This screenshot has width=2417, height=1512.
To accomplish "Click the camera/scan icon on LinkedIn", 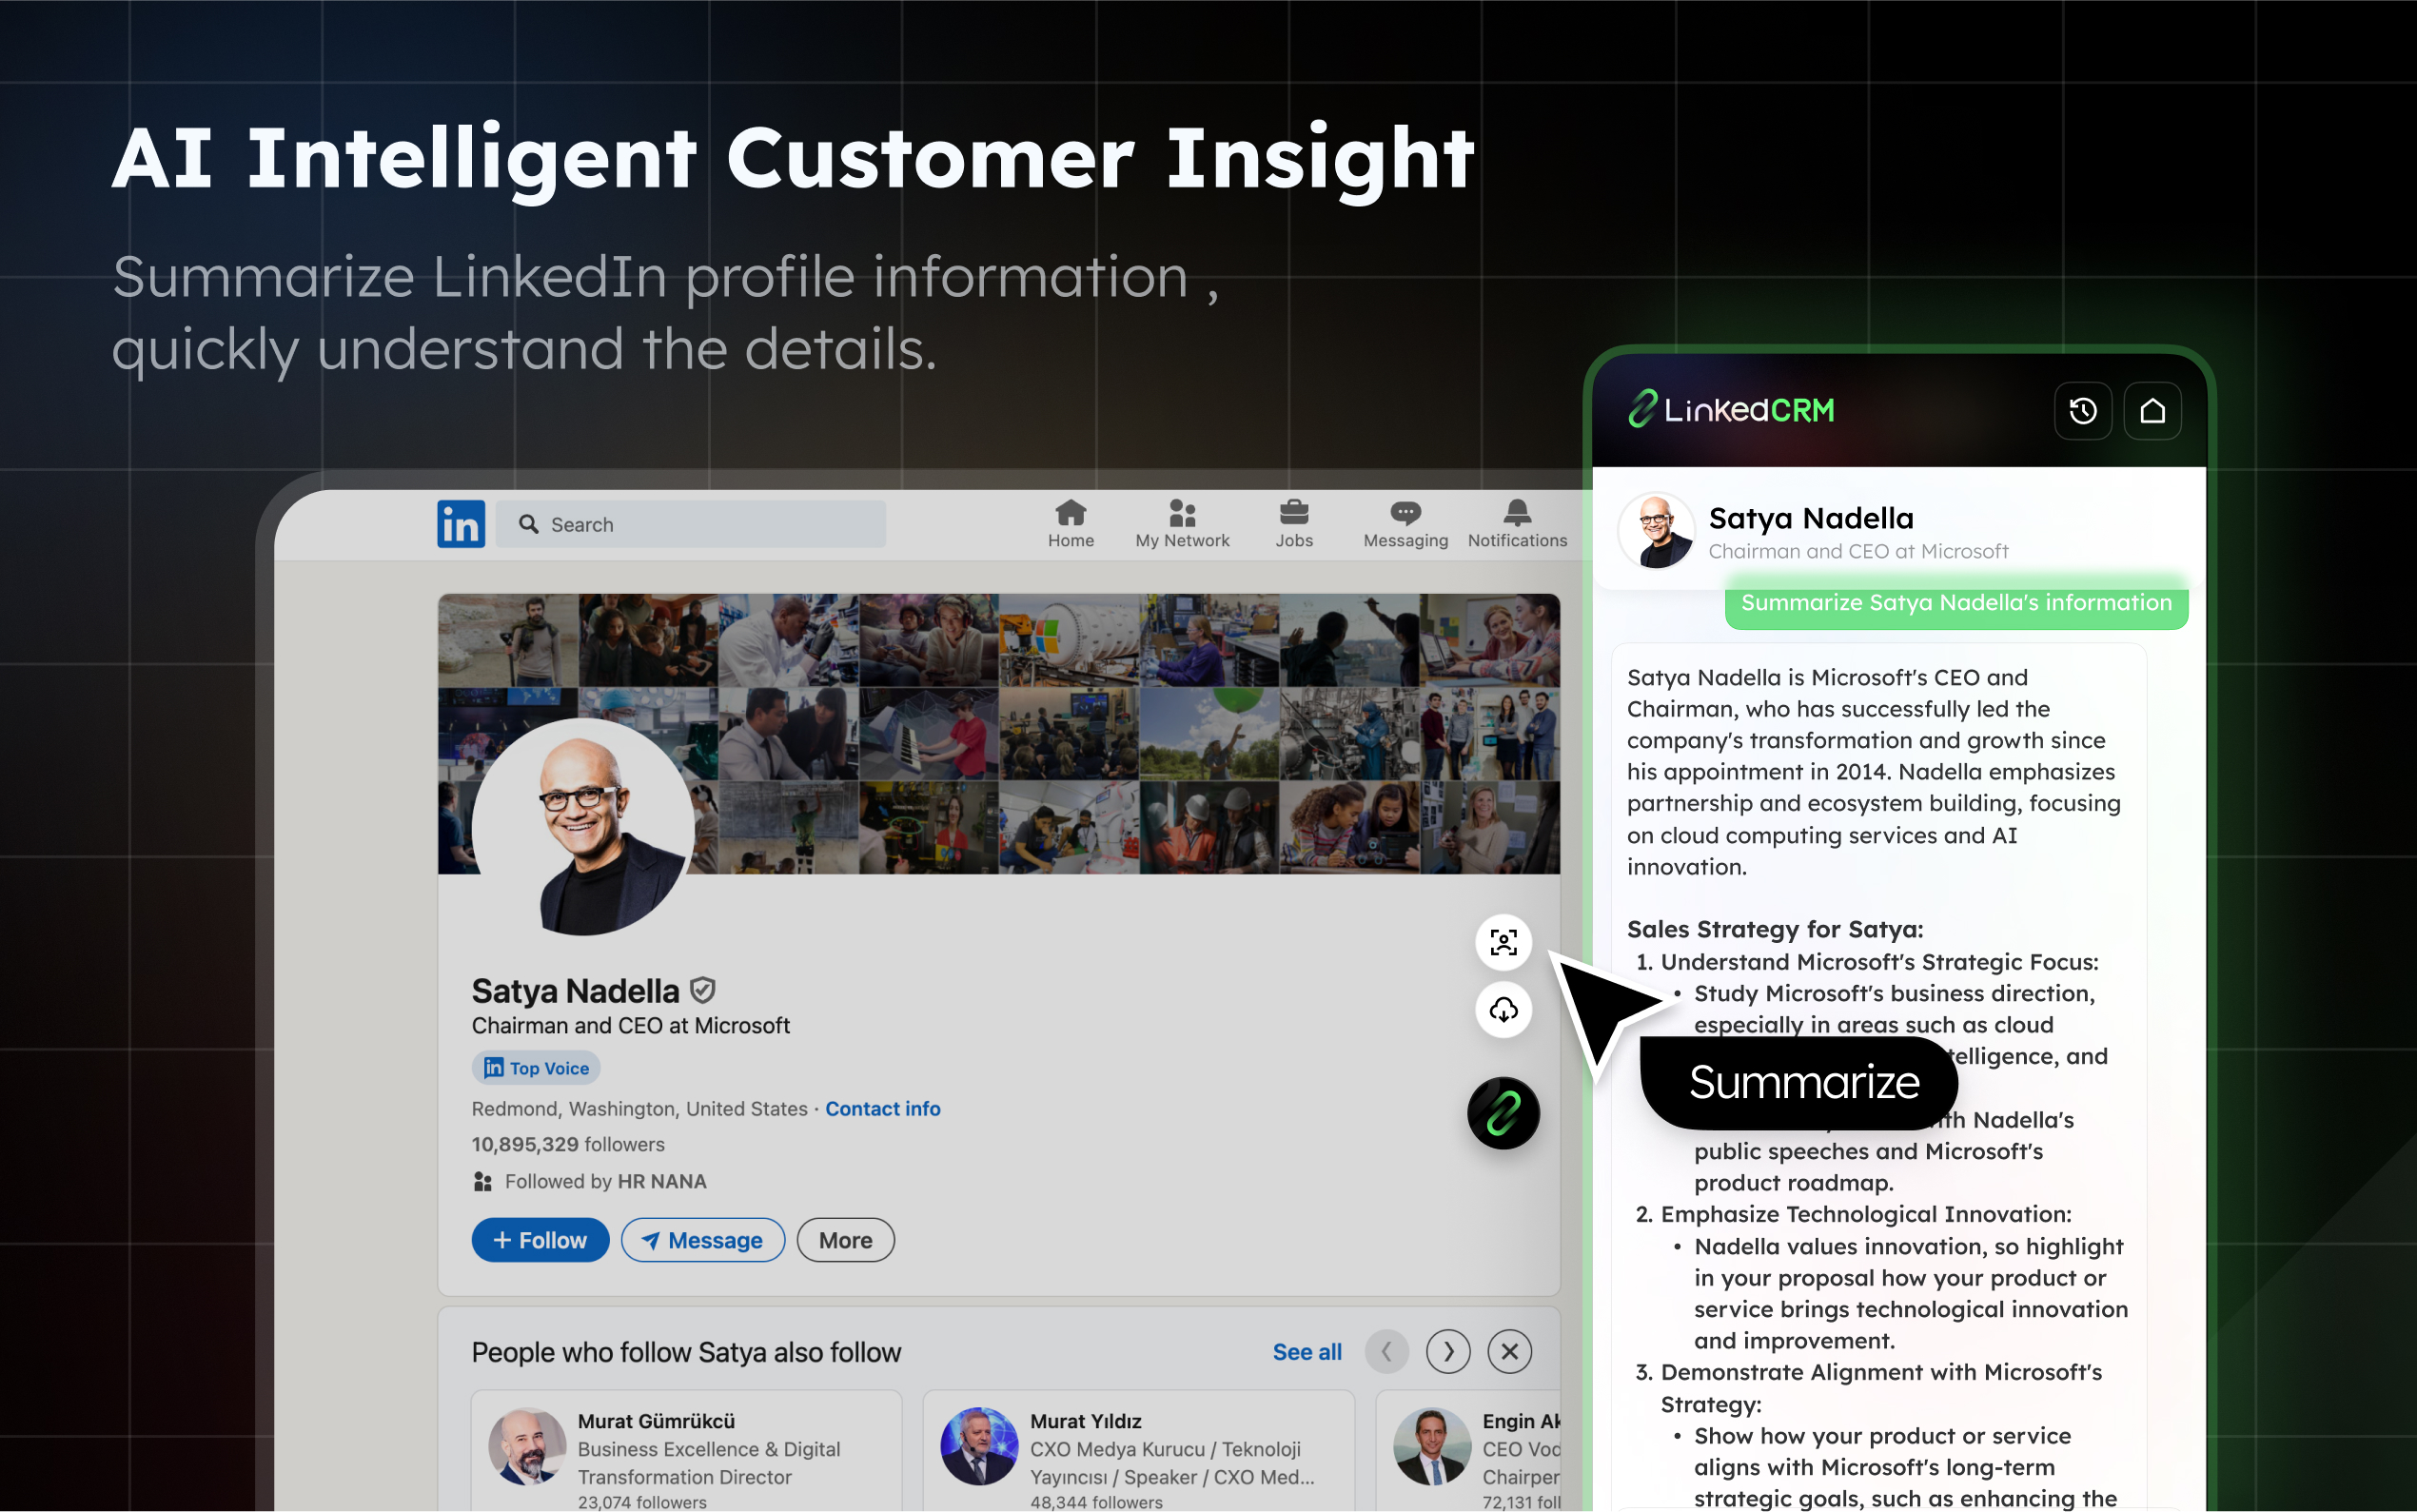I will pos(1501,941).
